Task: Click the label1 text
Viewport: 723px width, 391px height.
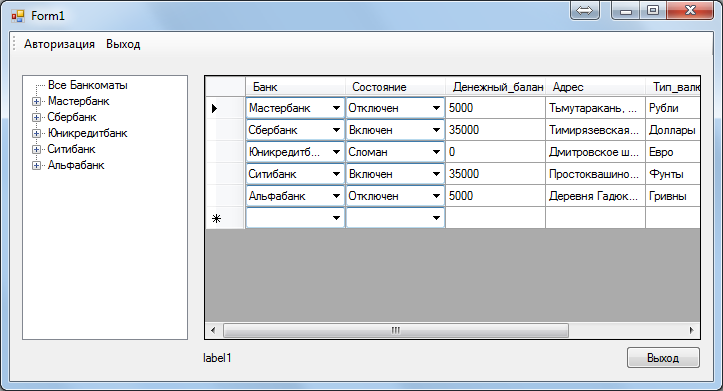Action: coord(217,358)
